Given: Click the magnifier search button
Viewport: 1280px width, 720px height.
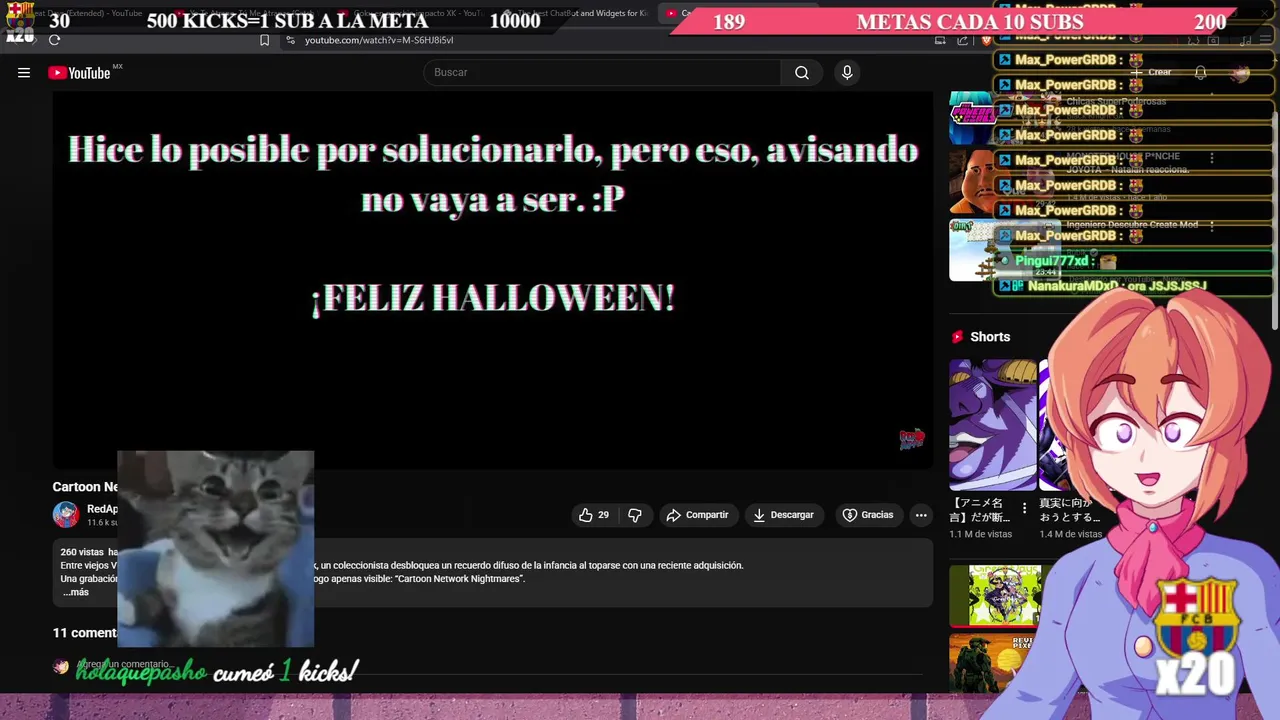Looking at the screenshot, I should pos(802,72).
